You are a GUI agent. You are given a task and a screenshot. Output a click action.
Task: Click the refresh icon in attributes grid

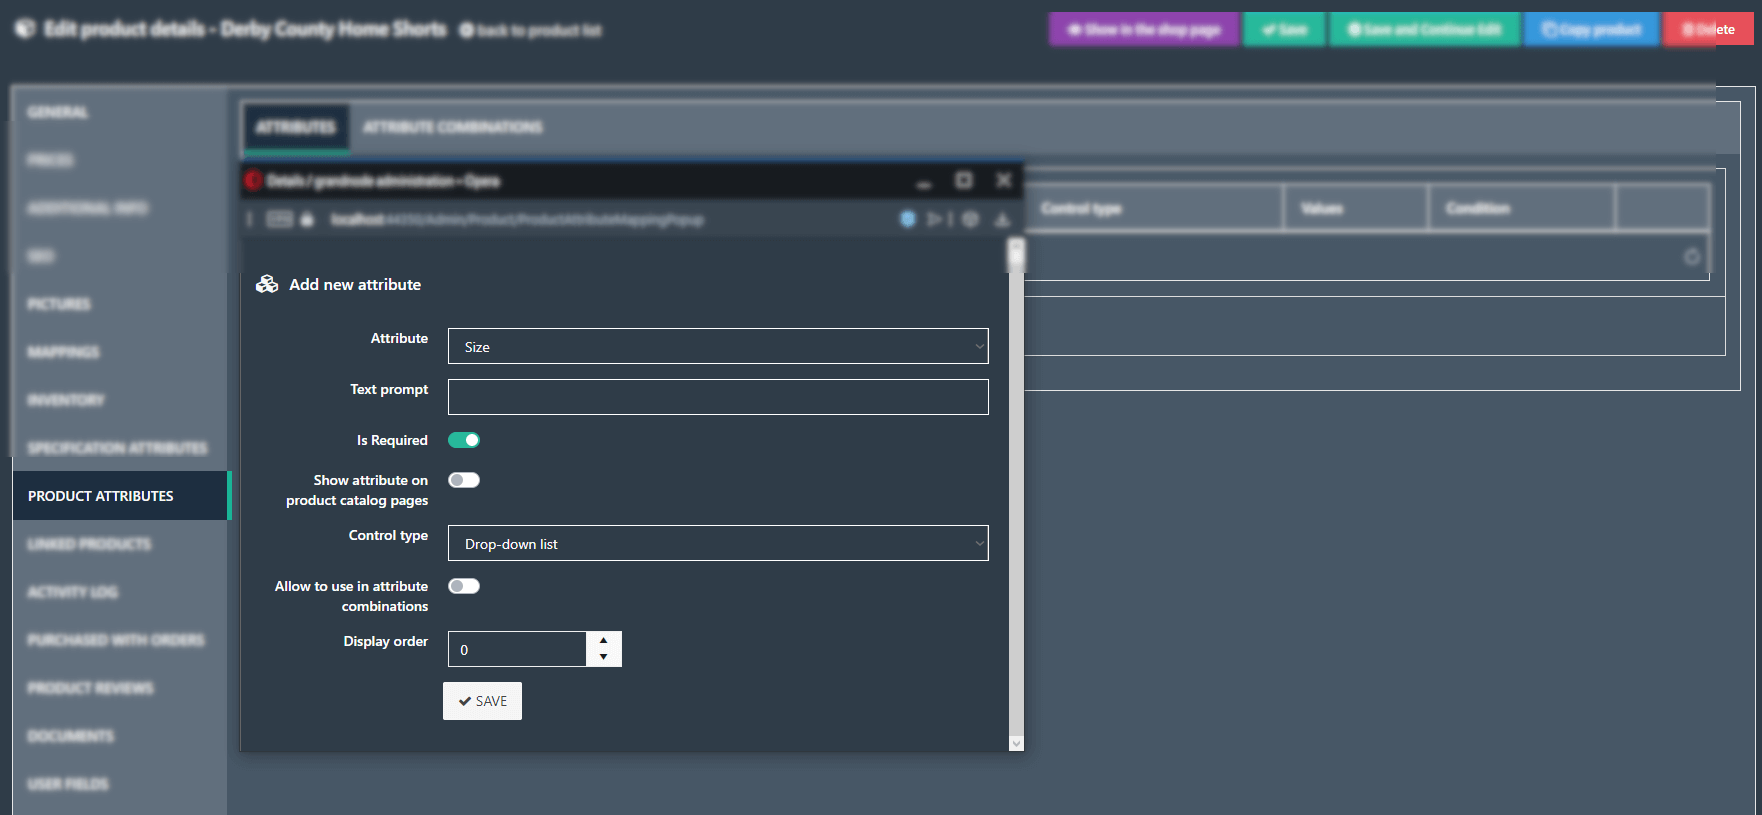click(1692, 257)
